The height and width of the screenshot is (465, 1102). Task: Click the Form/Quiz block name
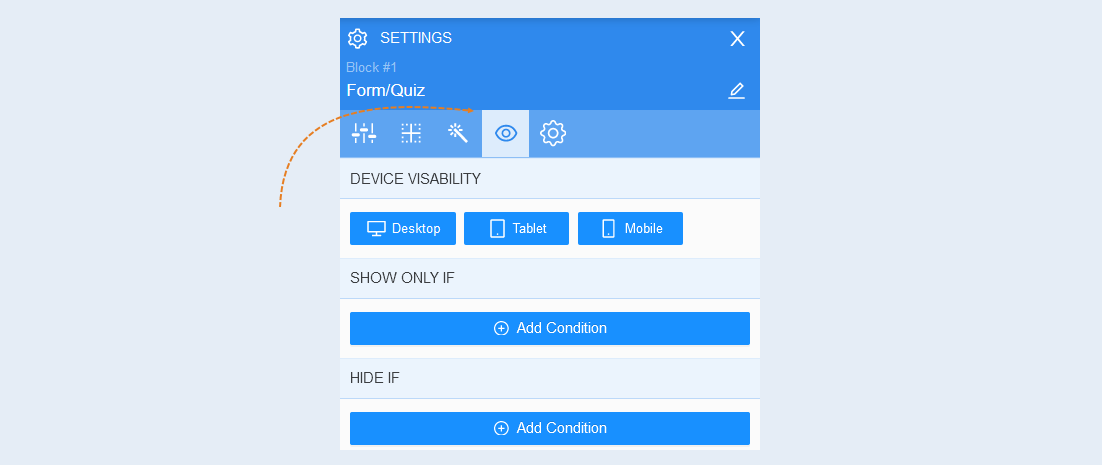[386, 91]
